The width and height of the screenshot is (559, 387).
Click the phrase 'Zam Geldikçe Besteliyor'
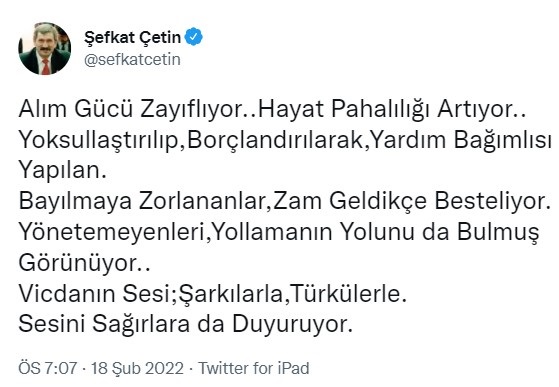click(407, 201)
